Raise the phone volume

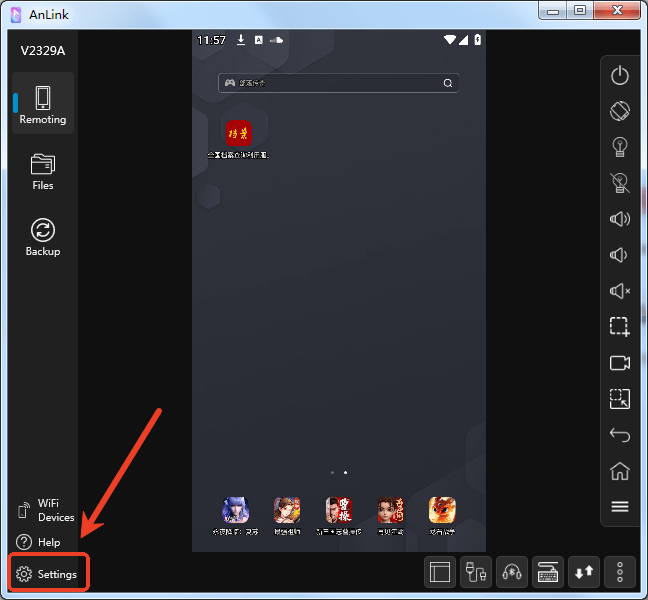[x=619, y=219]
